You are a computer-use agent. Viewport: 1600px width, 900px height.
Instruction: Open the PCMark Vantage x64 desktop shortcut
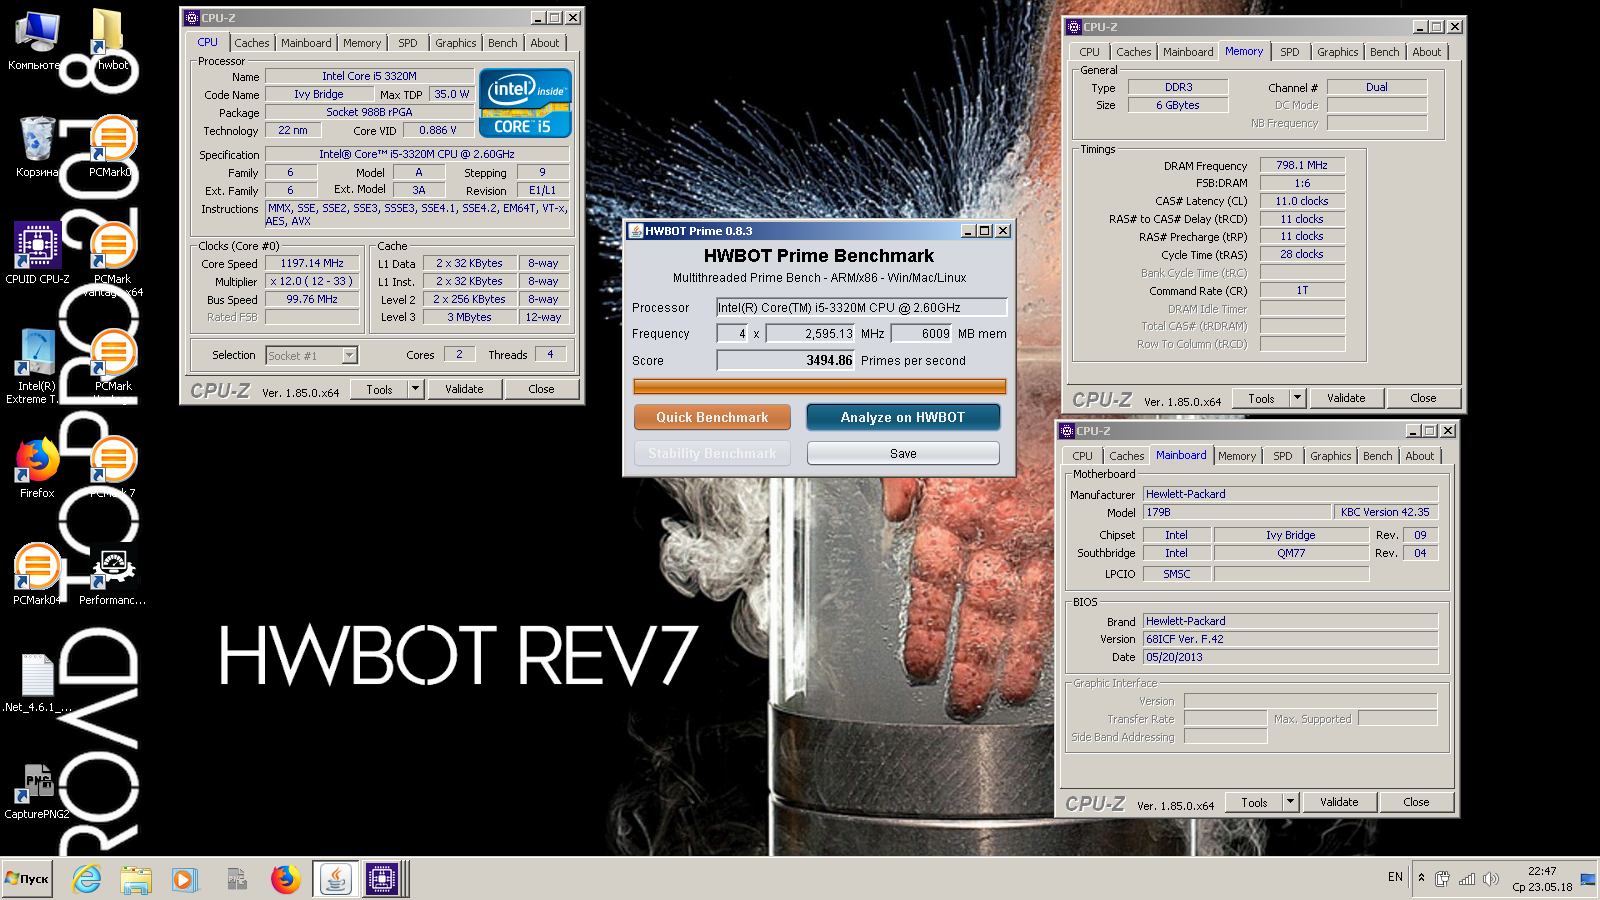pos(113,260)
